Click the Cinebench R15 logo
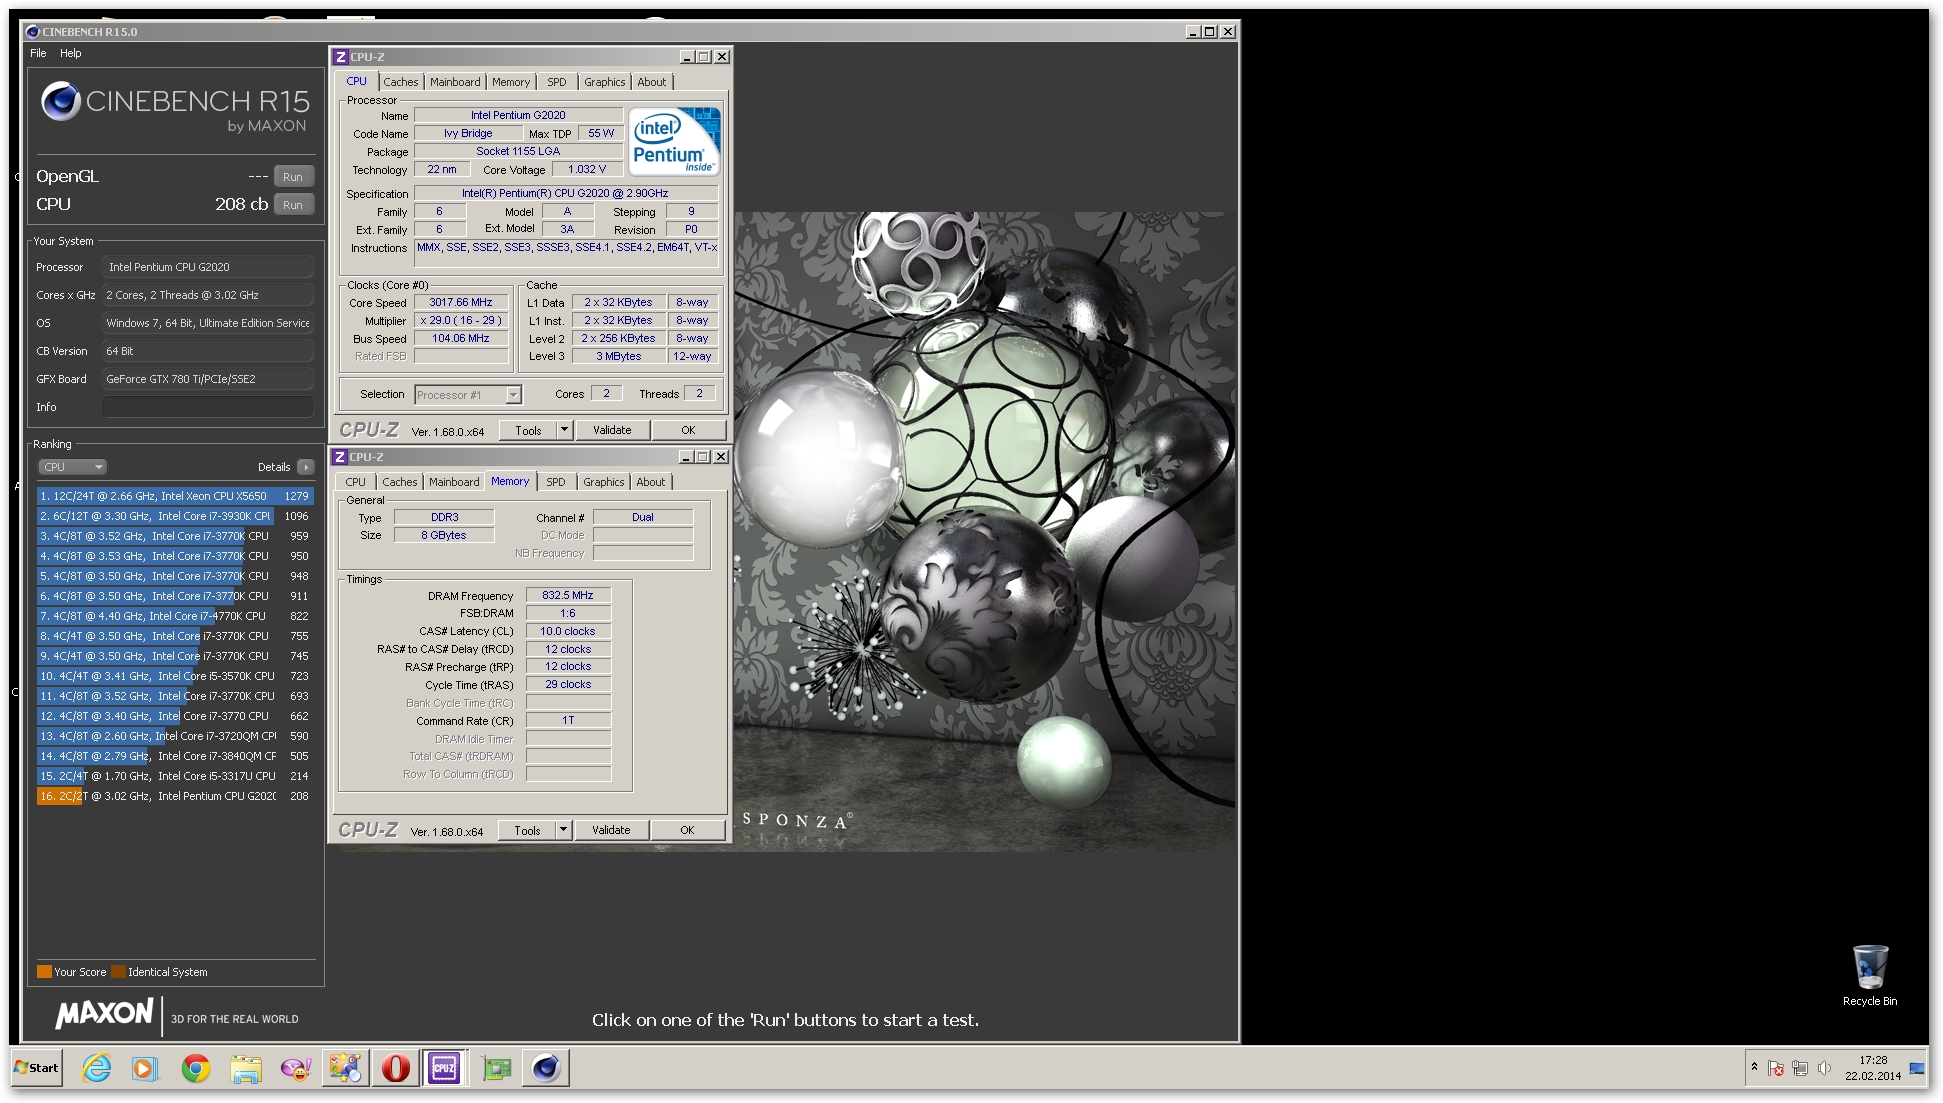Image resolution: width=1943 pixels, height=1103 pixels. (176, 108)
